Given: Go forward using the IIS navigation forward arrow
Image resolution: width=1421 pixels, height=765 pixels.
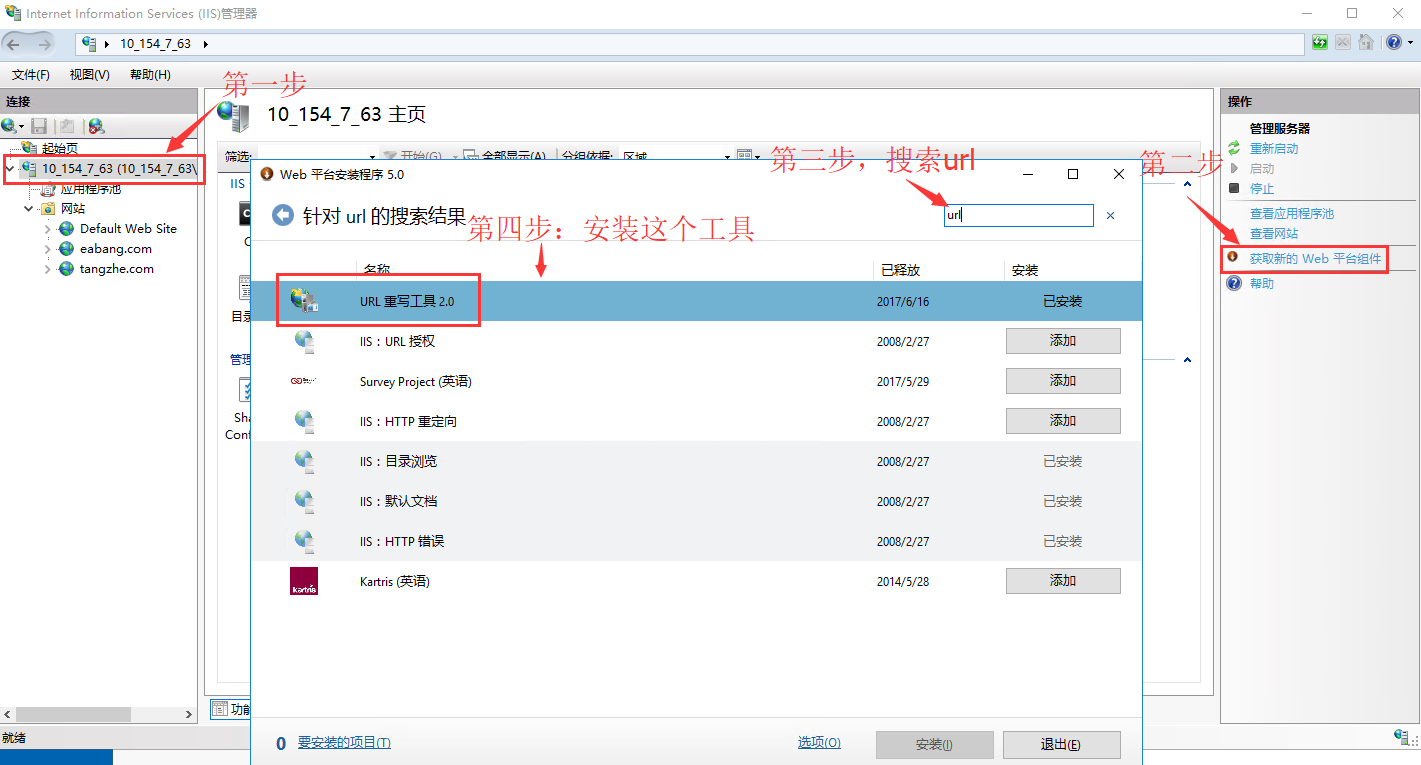Looking at the screenshot, I should click(x=44, y=44).
